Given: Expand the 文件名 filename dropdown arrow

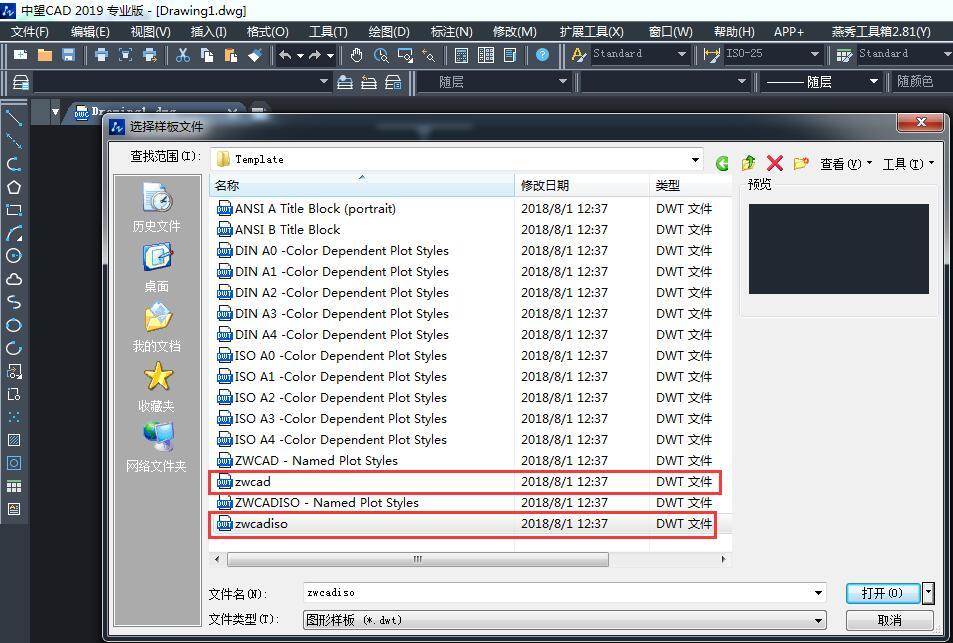Looking at the screenshot, I should click(818, 593).
